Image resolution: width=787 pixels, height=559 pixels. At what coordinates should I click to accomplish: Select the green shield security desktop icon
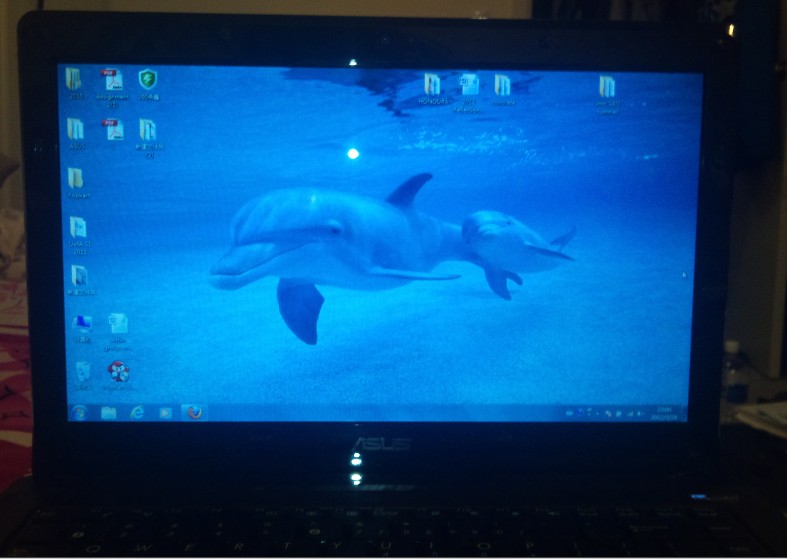[148, 81]
